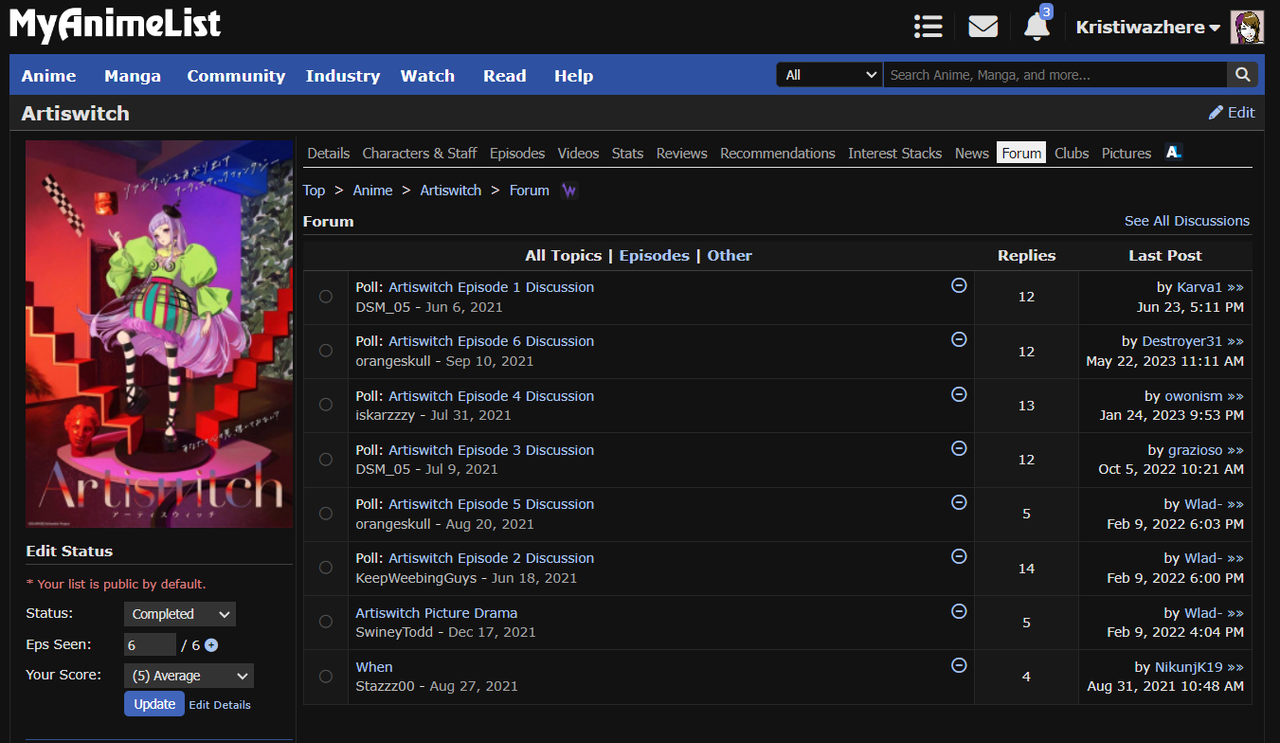Image resolution: width=1280 pixels, height=743 pixels.
Task: Switch to the Episodes tab
Action: click(x=517, y=153)
